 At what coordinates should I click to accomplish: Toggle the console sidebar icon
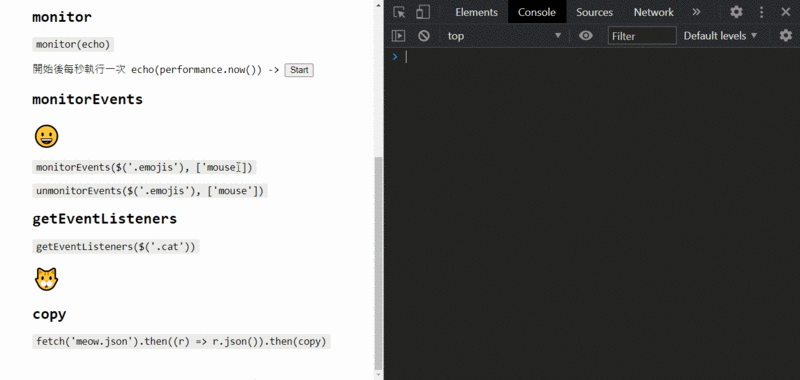click(398, 36)
